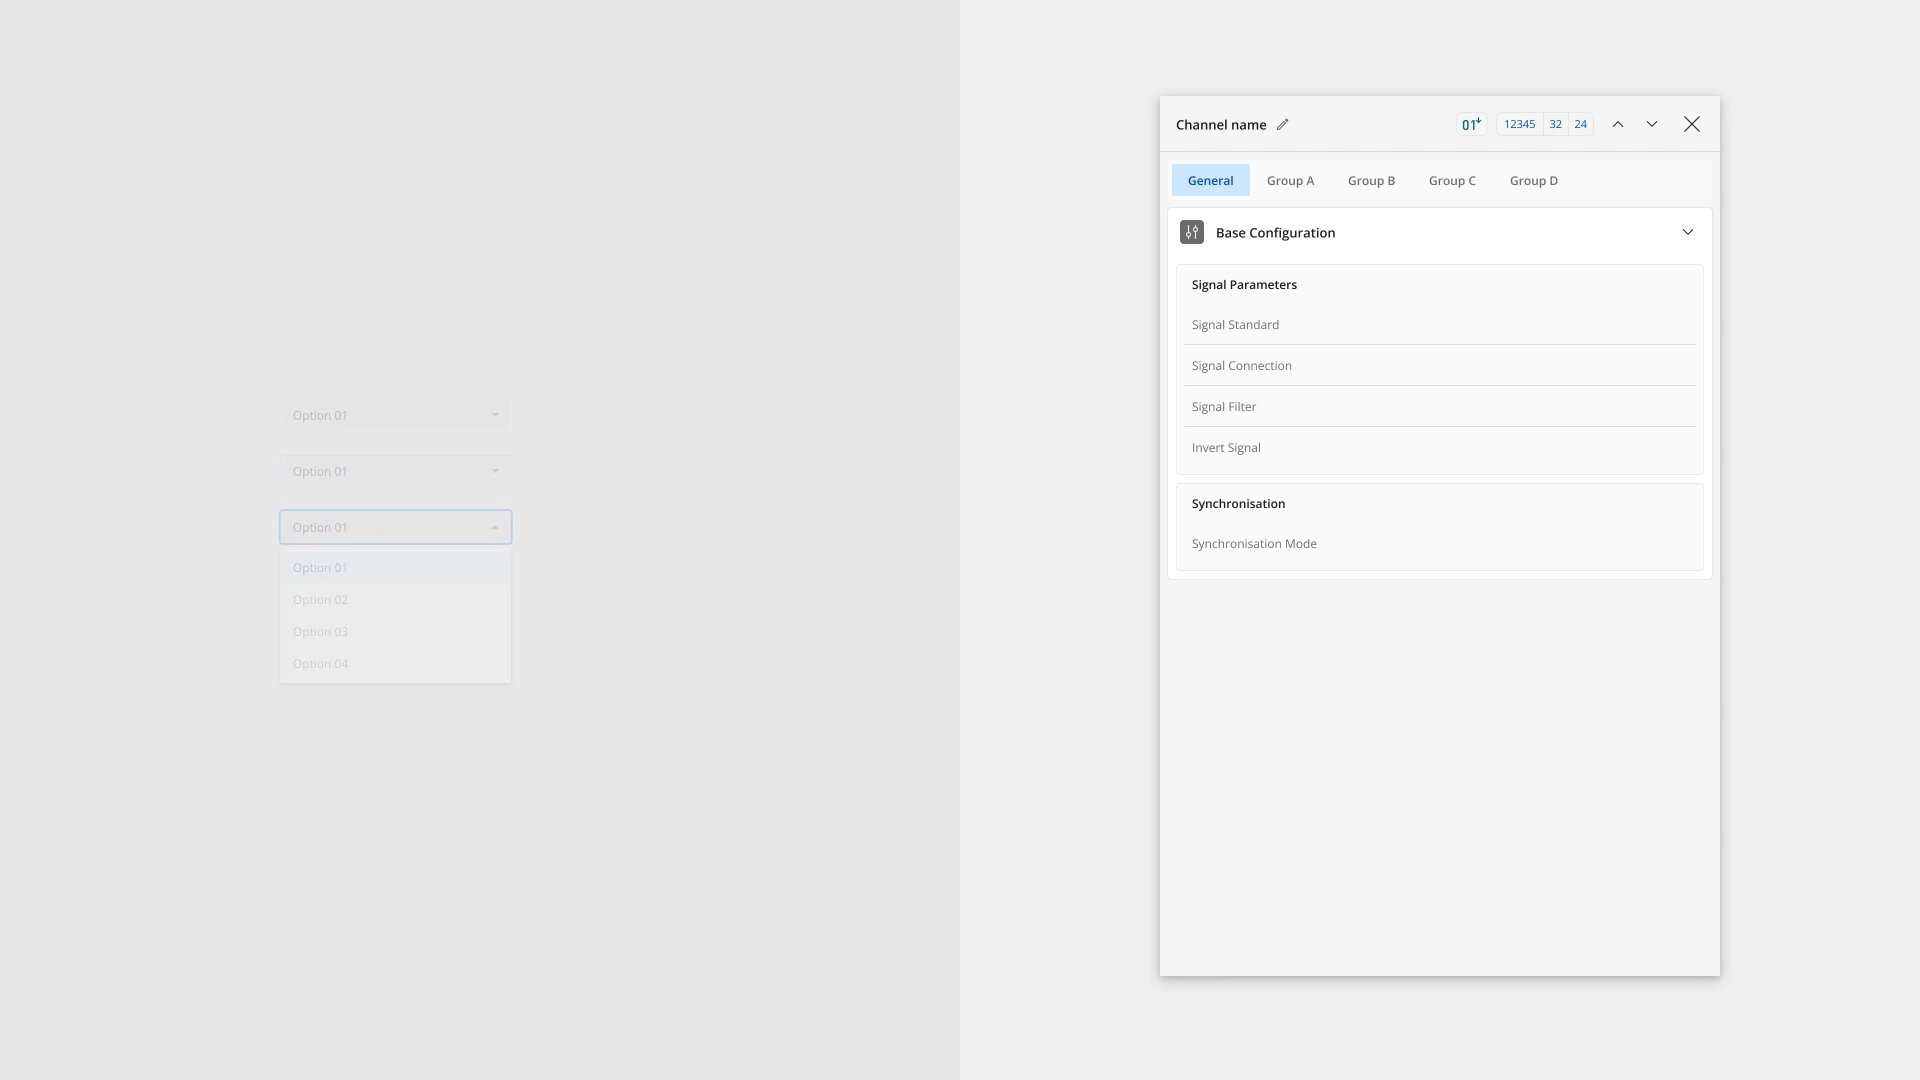1920x1080 pixels.
Task: Switch to the Group A tab
Action: click(1290, 180)
